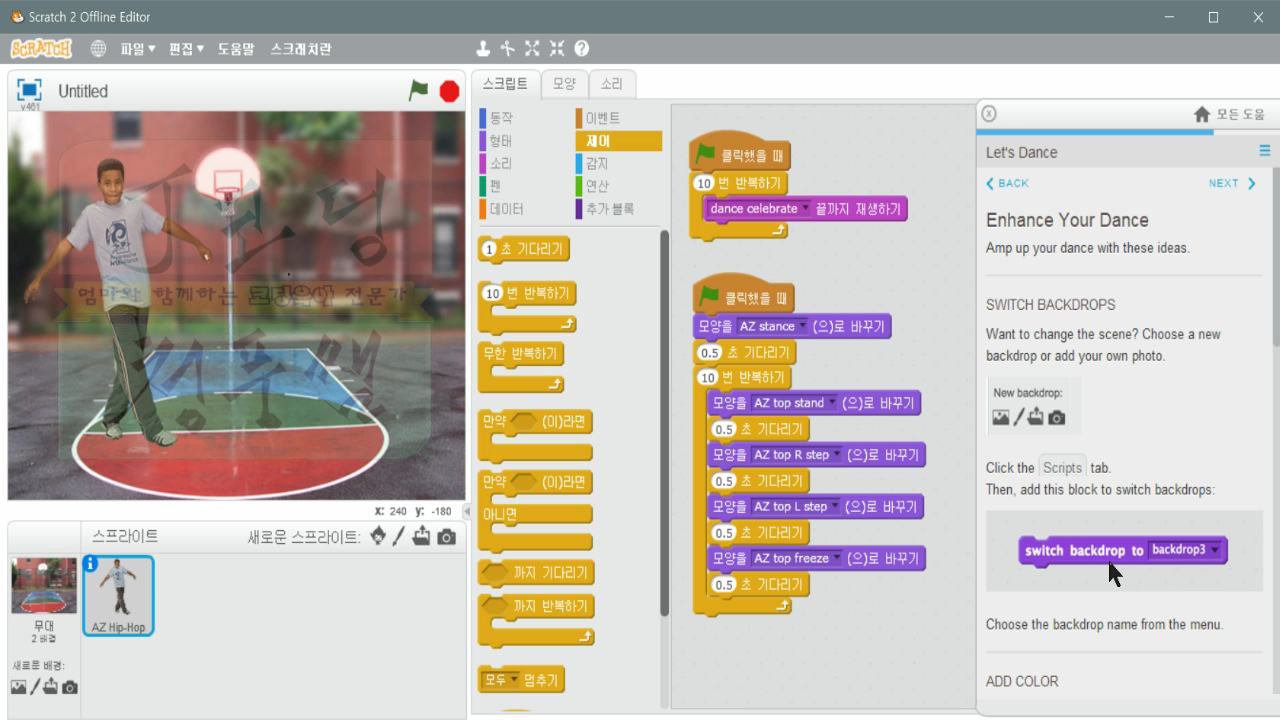This screenshot has height=720, width=1280.
Task: Open the AZ top R step dropdown
Action: [796, 455]
